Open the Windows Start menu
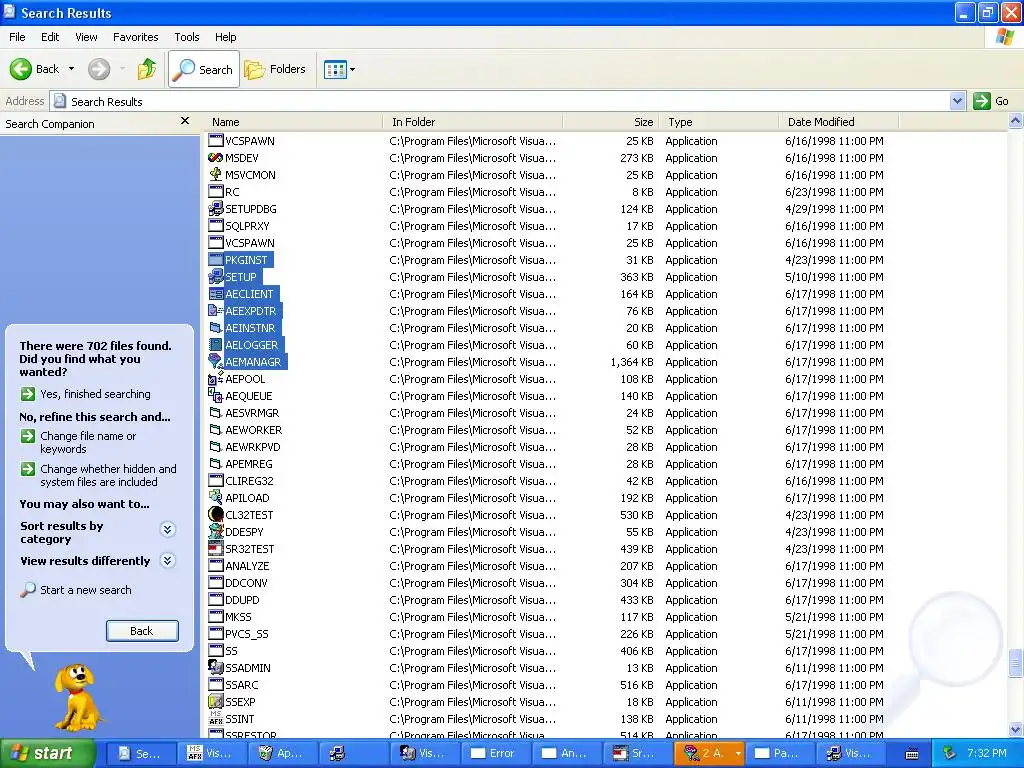The image size is (1024, 768). pos(48,753)
